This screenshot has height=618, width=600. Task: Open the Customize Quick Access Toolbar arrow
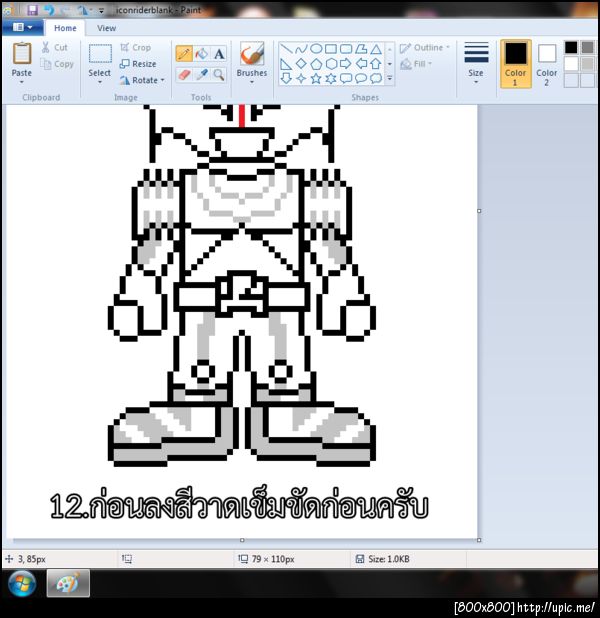coord(101,11)
